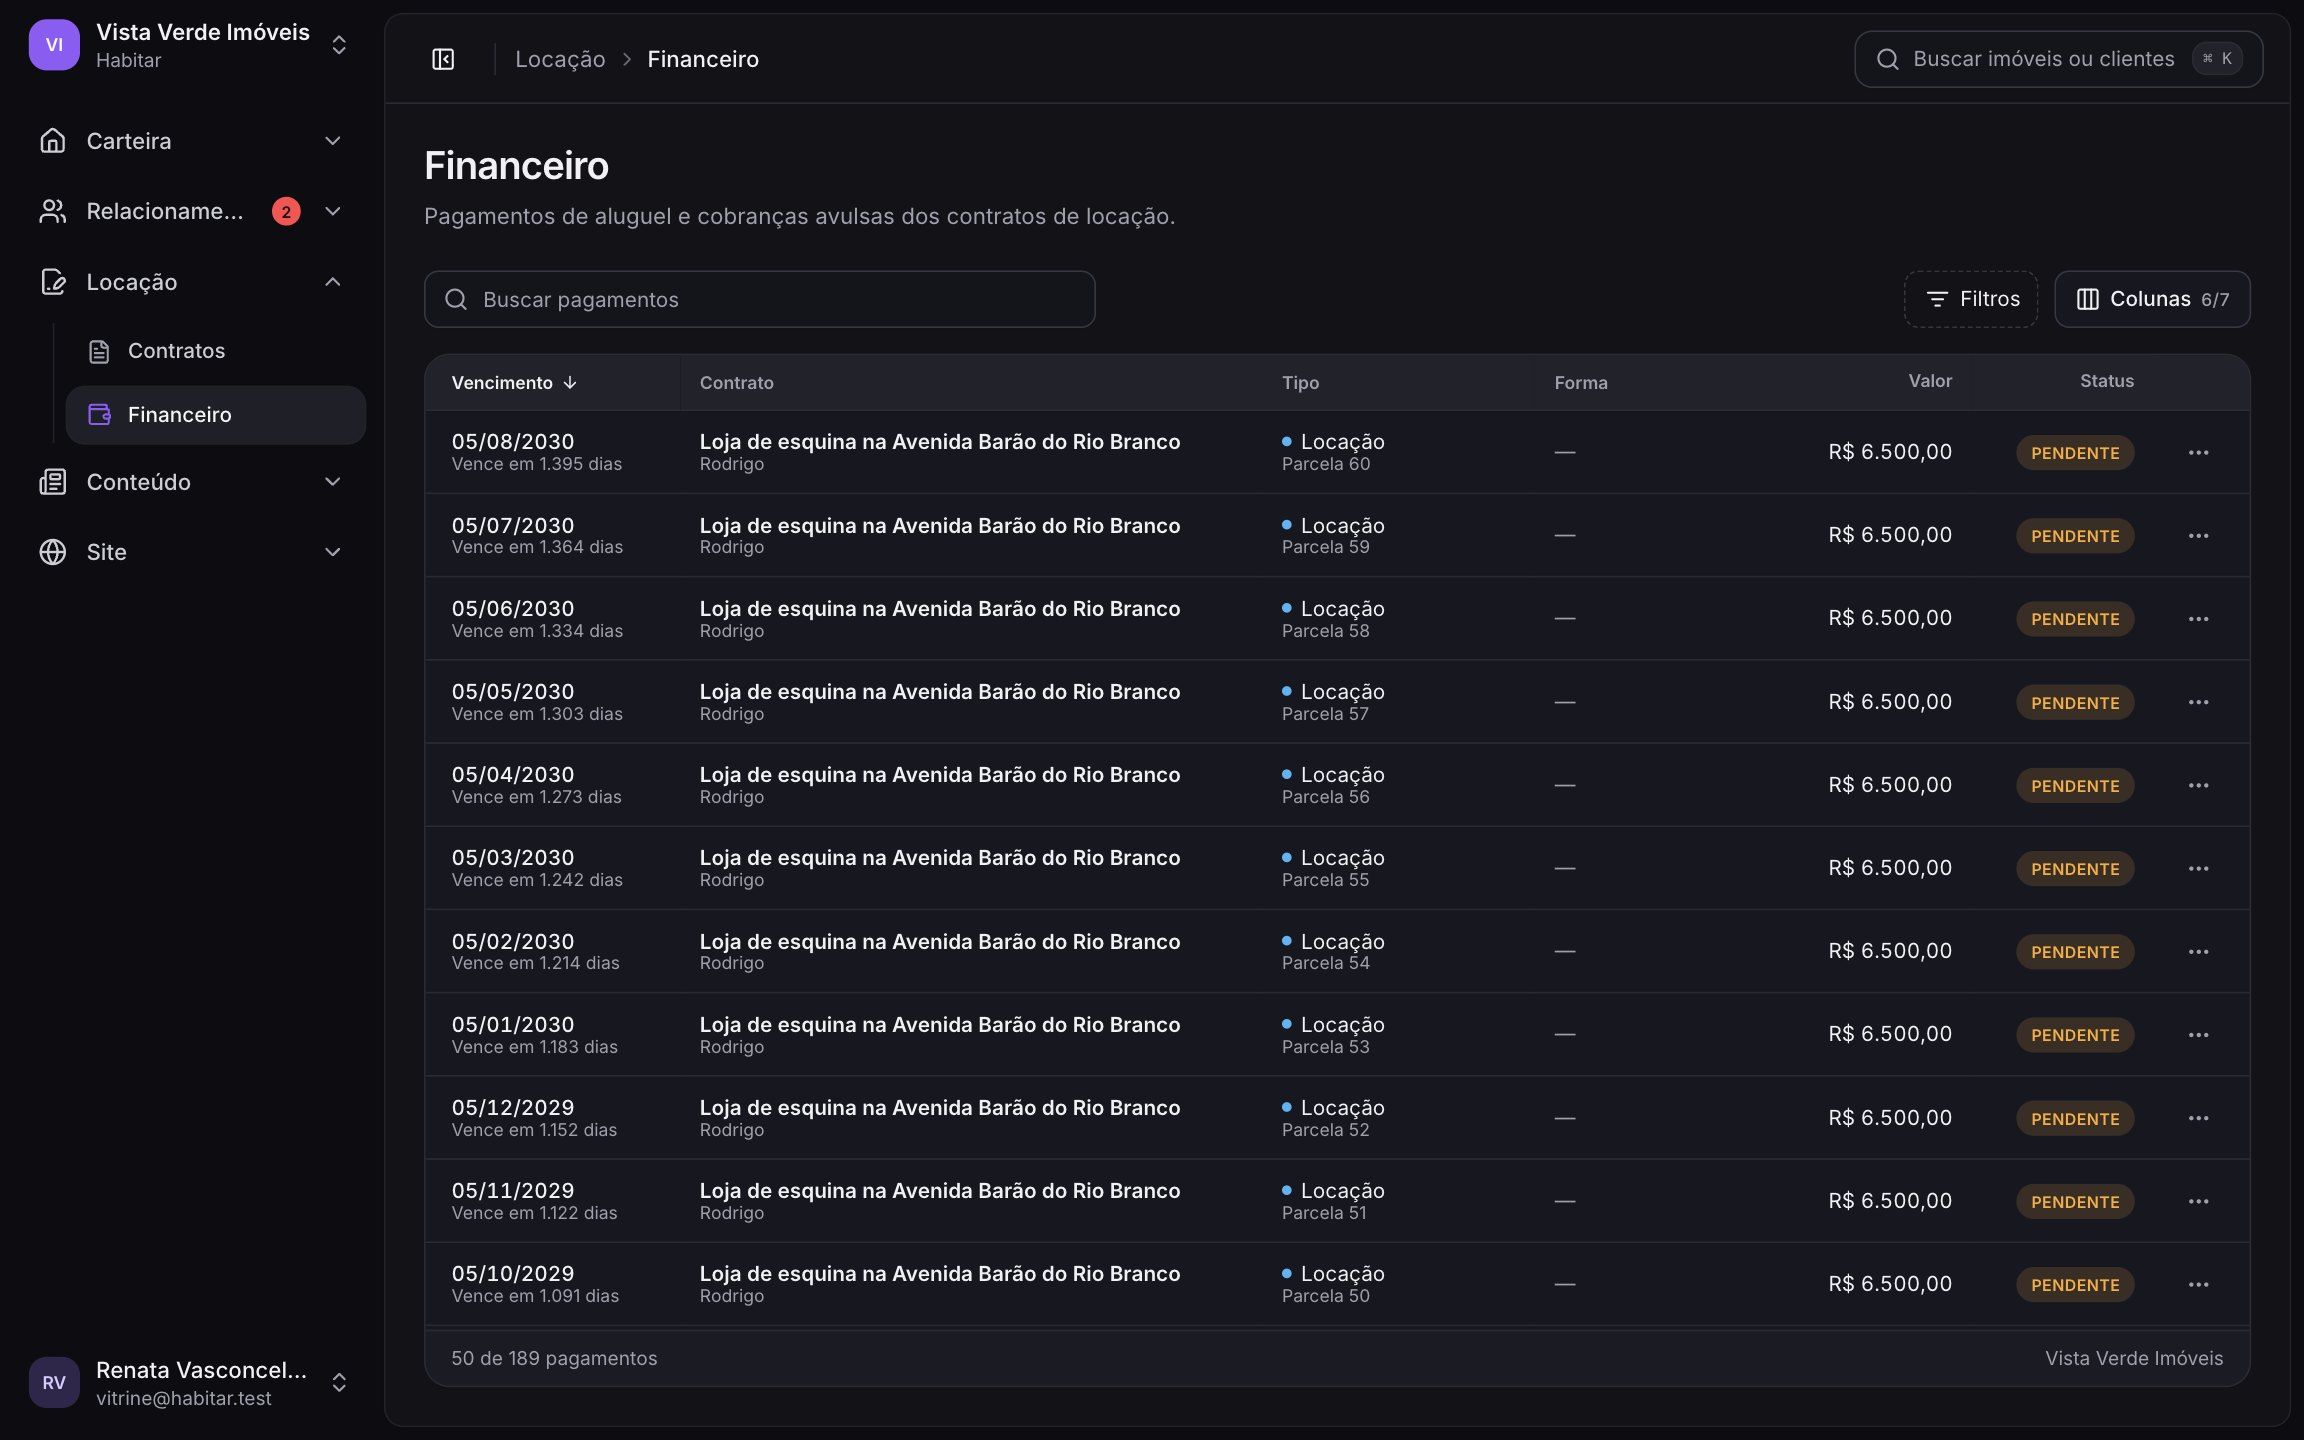Open the Renata Vasconcel... user account menu
This screenshot has width=2304, height=1440.
[x=190, y=1382]
